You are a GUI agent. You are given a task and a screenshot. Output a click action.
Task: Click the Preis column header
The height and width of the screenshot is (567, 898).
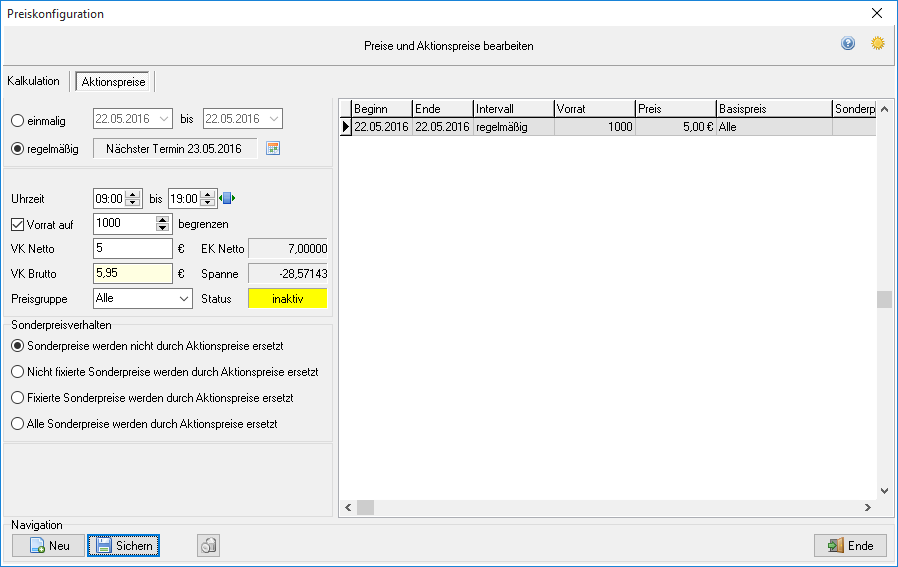click(676, 109)
